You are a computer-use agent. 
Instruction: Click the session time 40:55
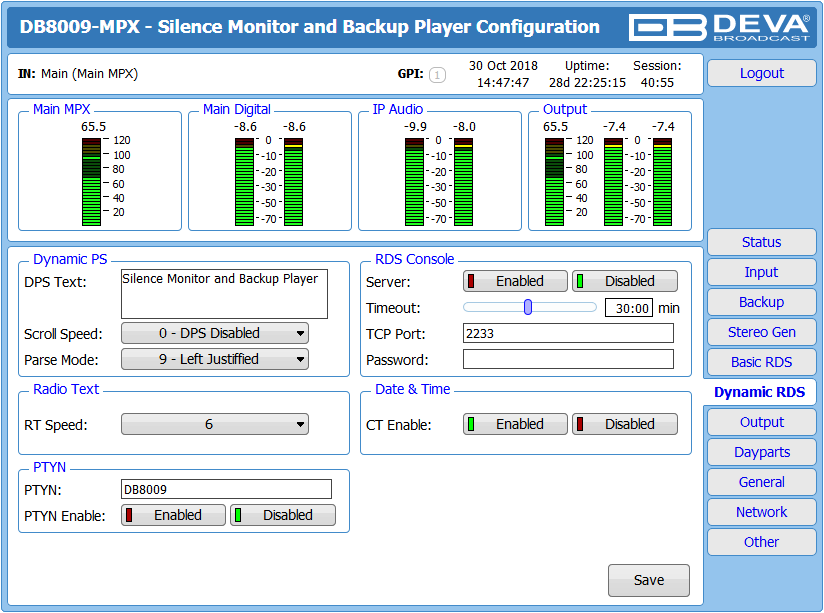pos(657,83)
